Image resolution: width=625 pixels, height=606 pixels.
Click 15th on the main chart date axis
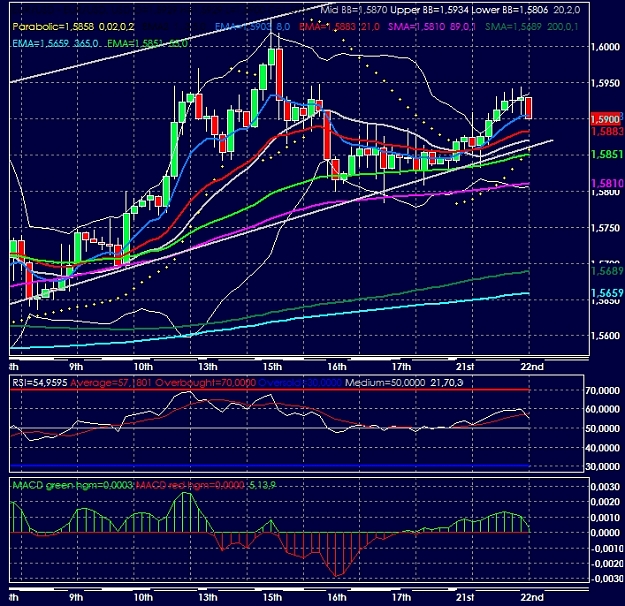272,366
